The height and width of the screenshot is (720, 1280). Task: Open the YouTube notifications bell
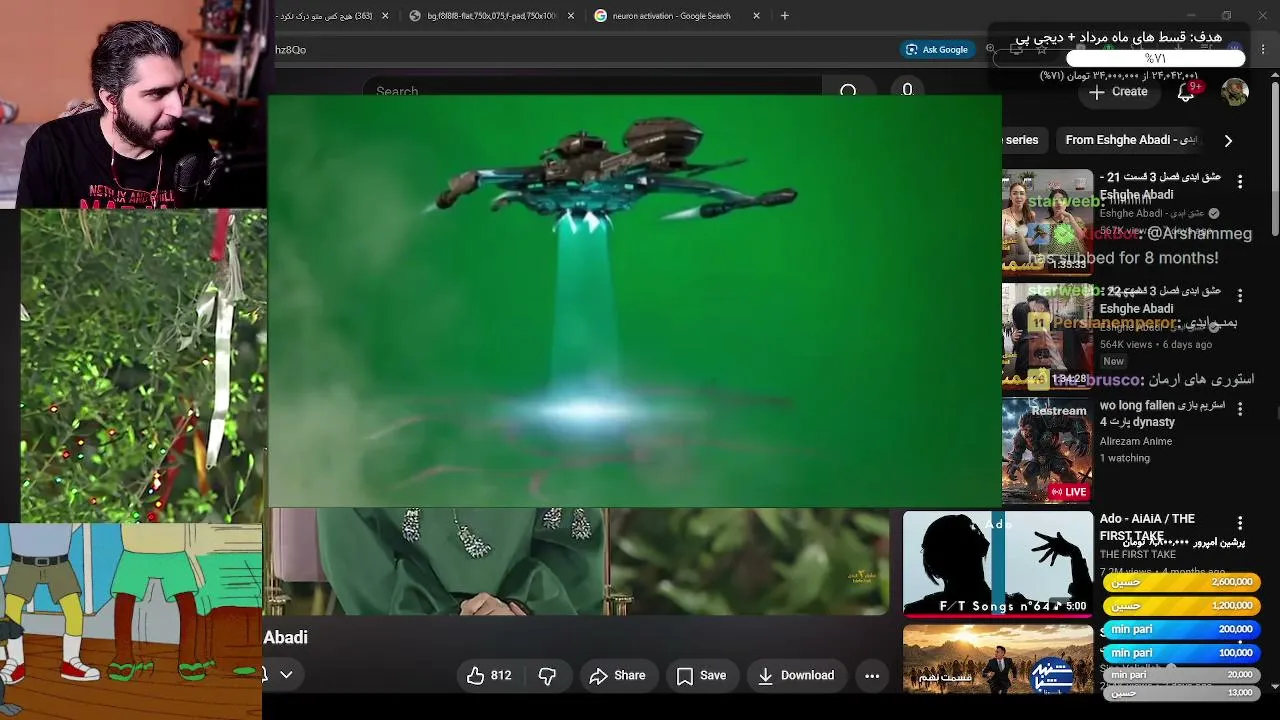click(x=1186, y=92)
